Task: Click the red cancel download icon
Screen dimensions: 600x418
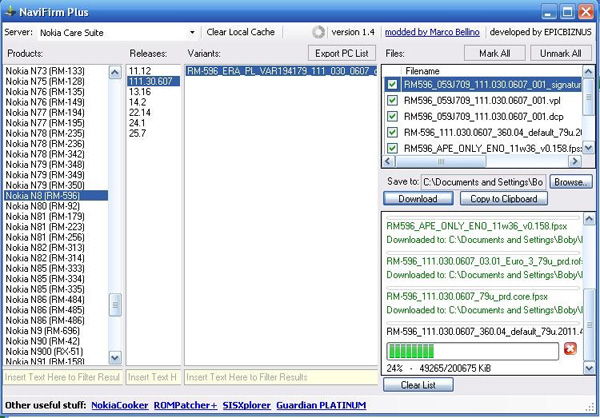Action: (571, 350)
